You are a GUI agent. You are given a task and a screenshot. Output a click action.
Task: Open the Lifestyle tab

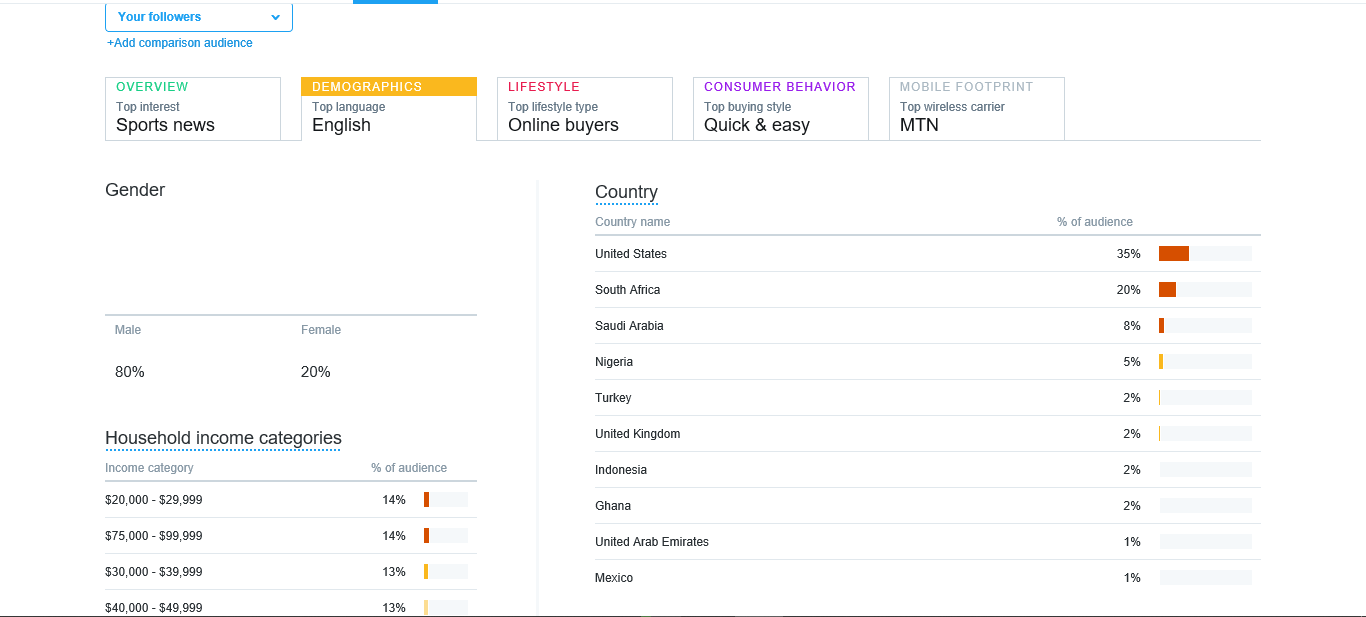[584, 108]
